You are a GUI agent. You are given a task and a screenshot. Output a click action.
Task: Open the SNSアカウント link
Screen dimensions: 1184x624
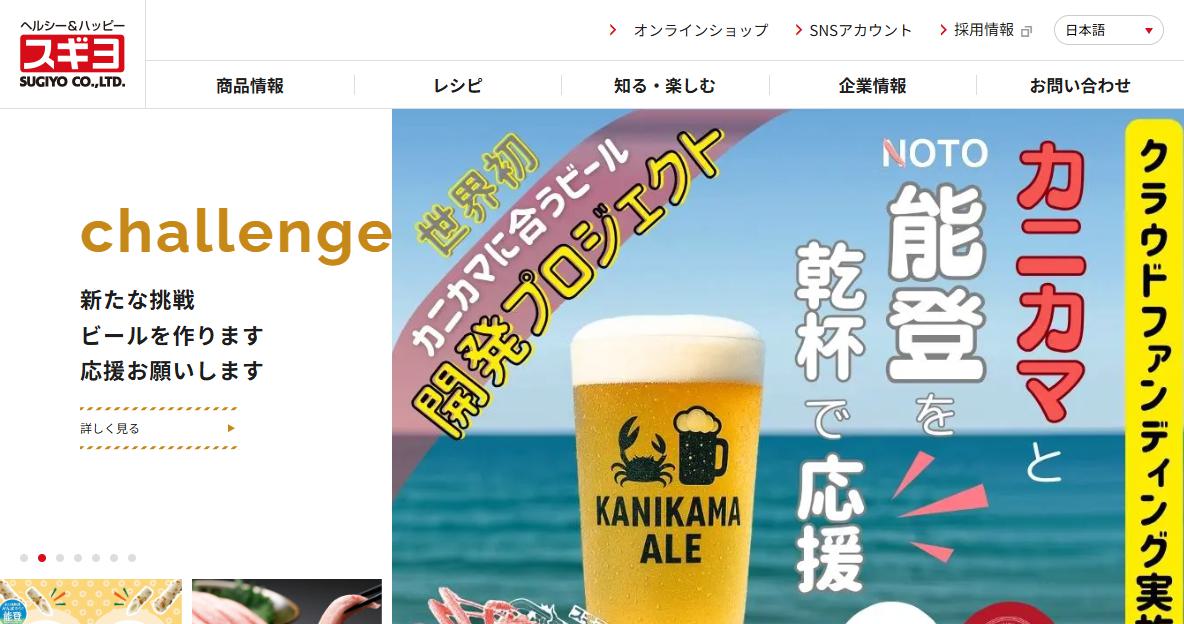click(x=861, y=30)
